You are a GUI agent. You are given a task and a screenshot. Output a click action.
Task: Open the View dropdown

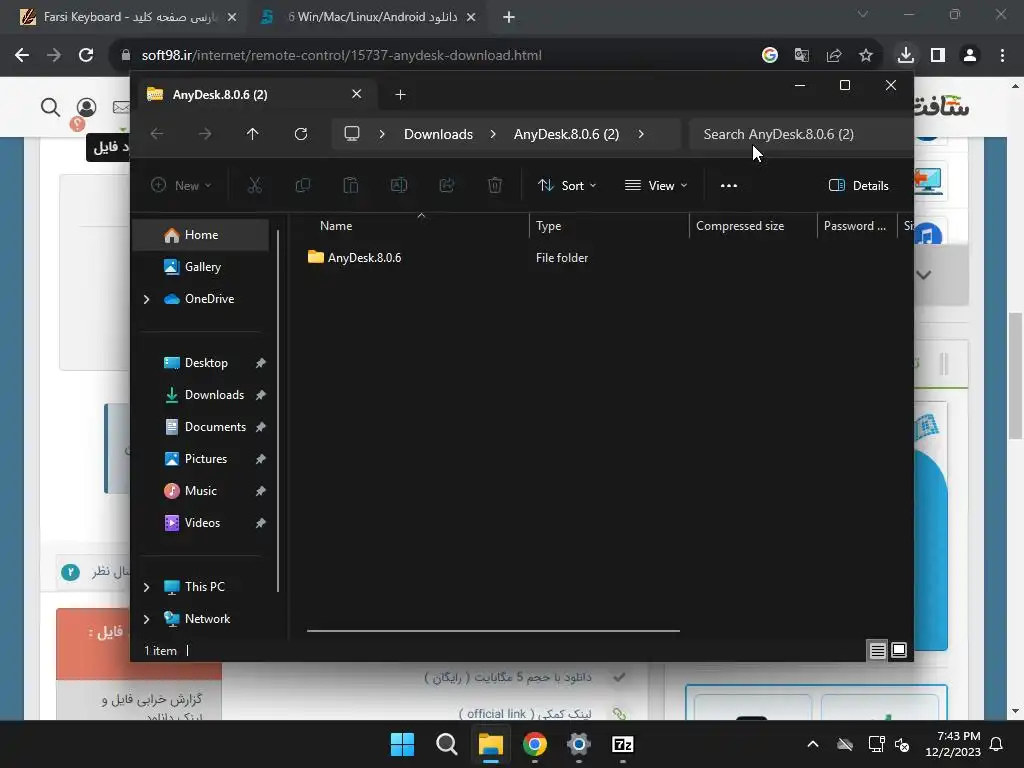656,185
